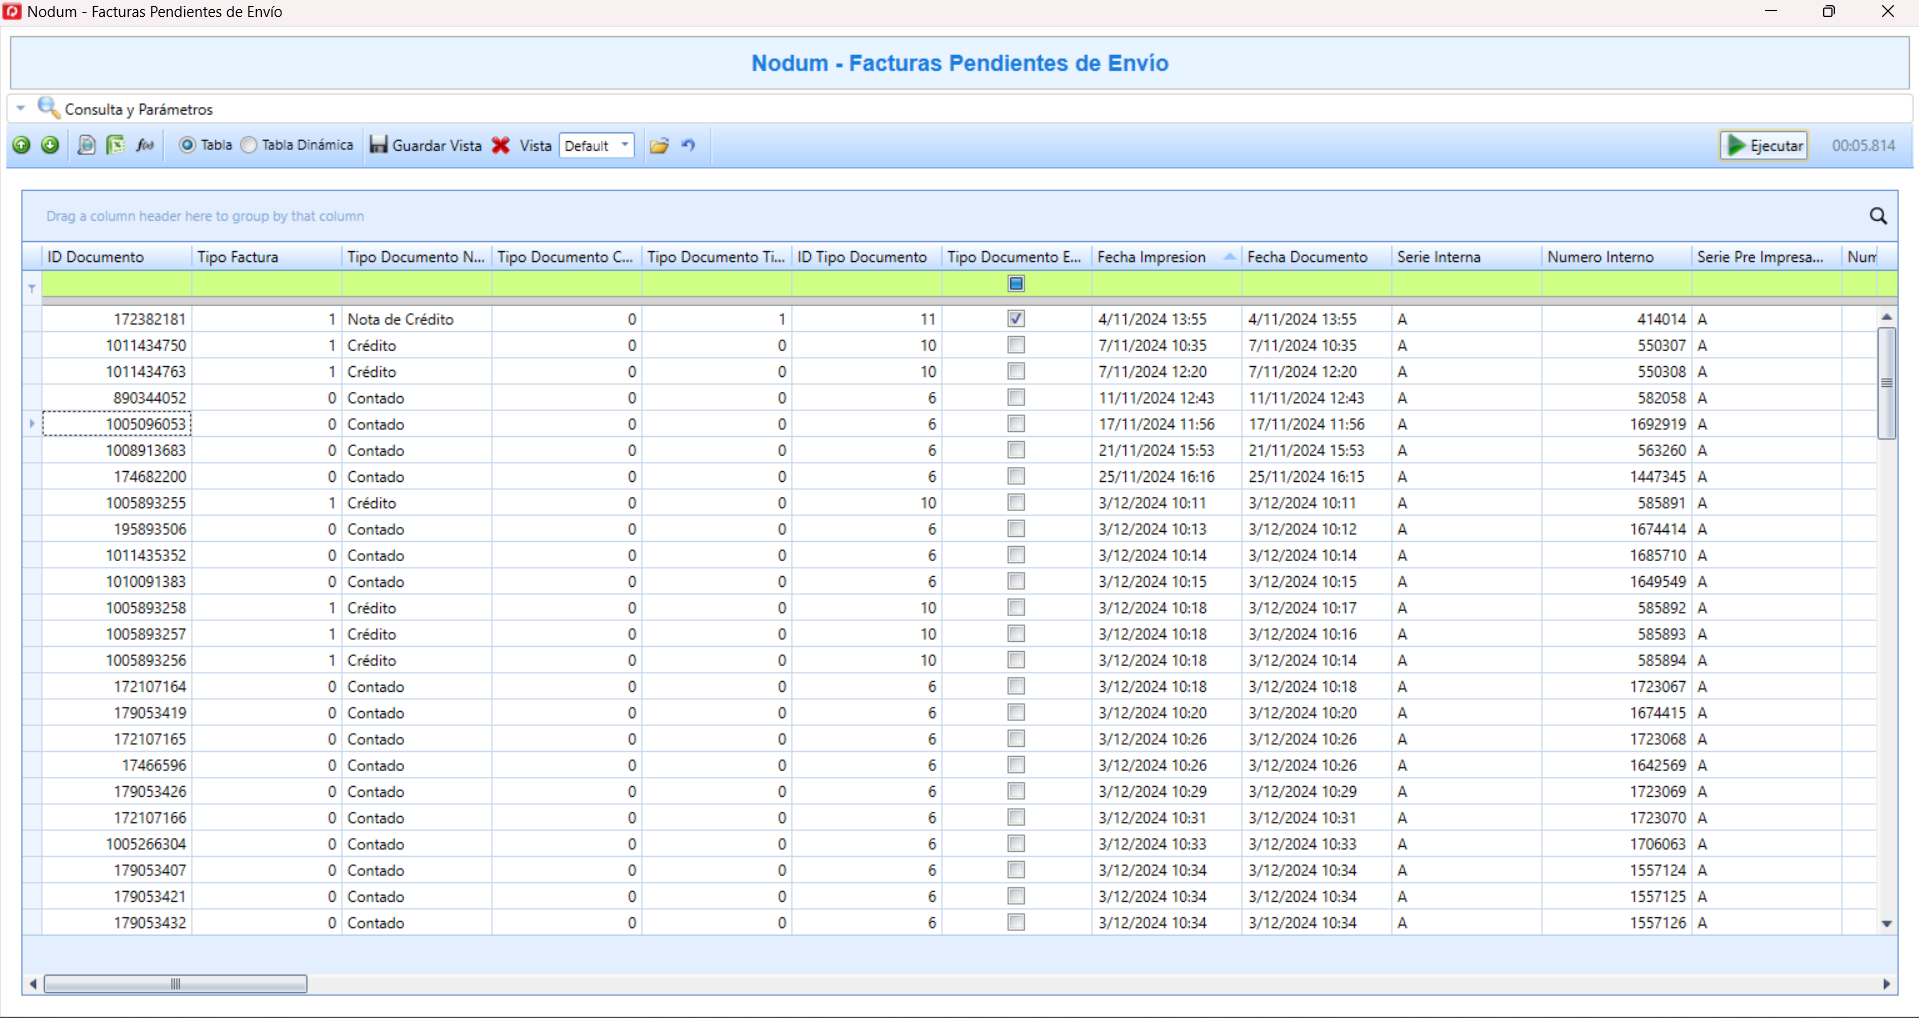1919x1018 pixels.
Task: Open the print preview icon
Action: pos(87,145)
